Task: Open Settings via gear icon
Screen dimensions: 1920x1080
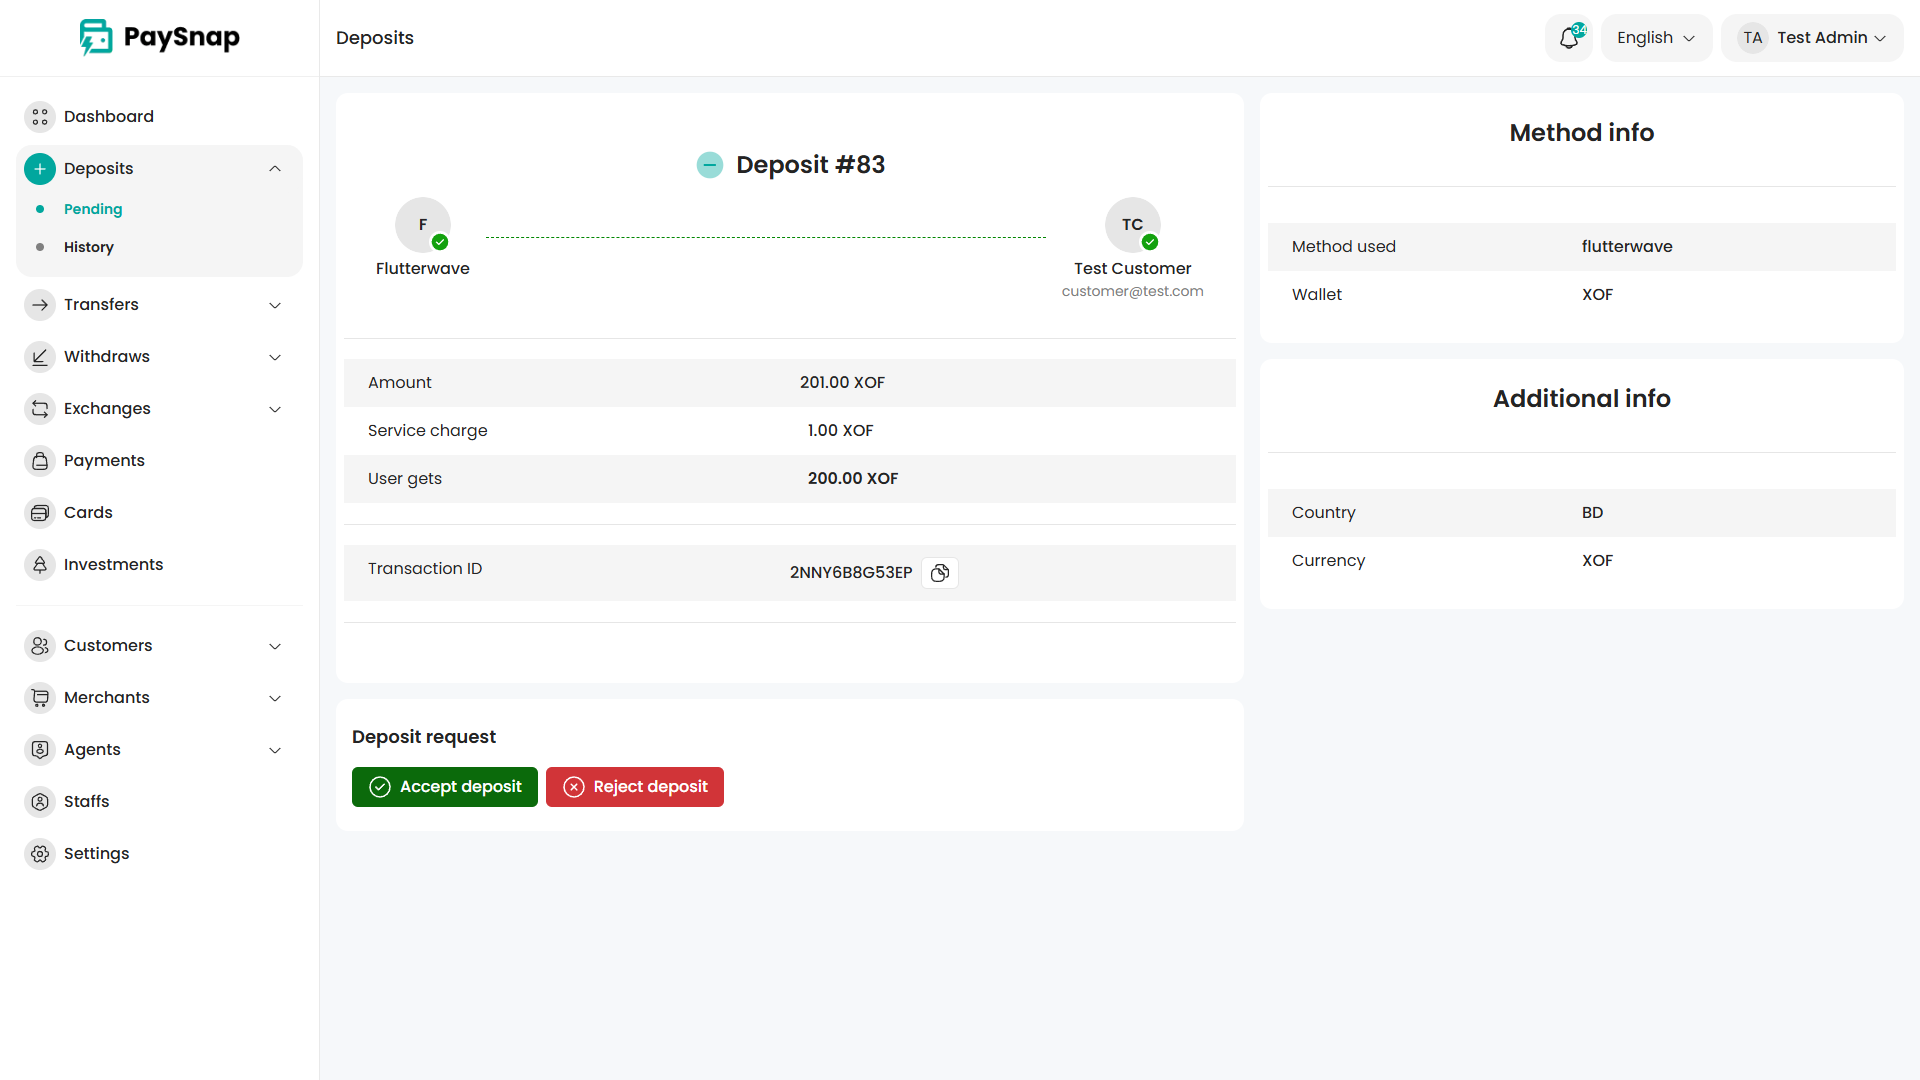Action: 40,854
